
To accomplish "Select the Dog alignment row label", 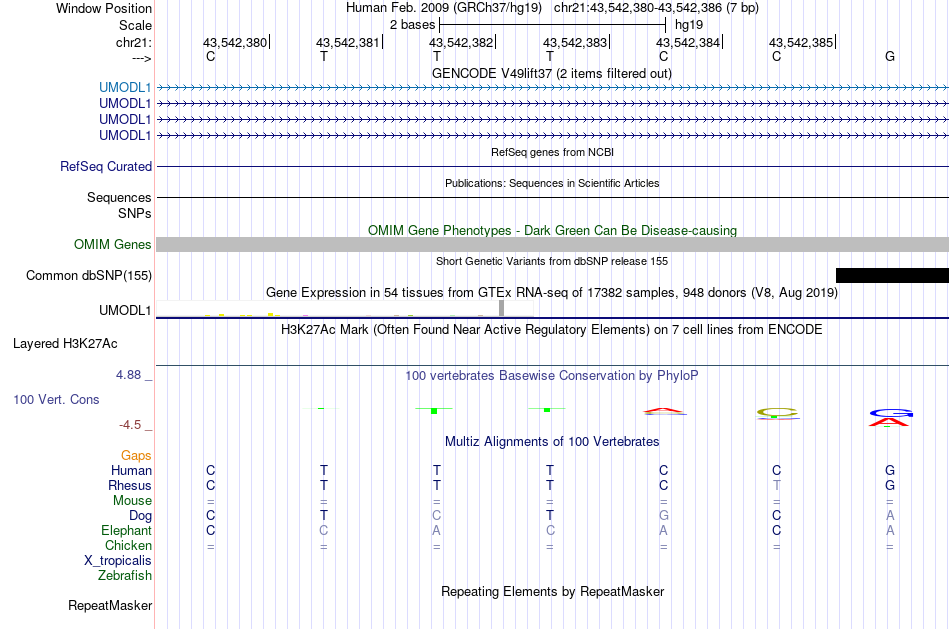I will click(140, 516).
